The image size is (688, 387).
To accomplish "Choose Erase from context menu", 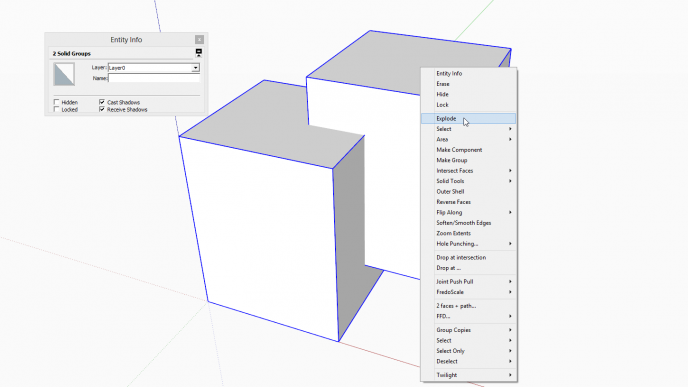I will pos(469,84).
